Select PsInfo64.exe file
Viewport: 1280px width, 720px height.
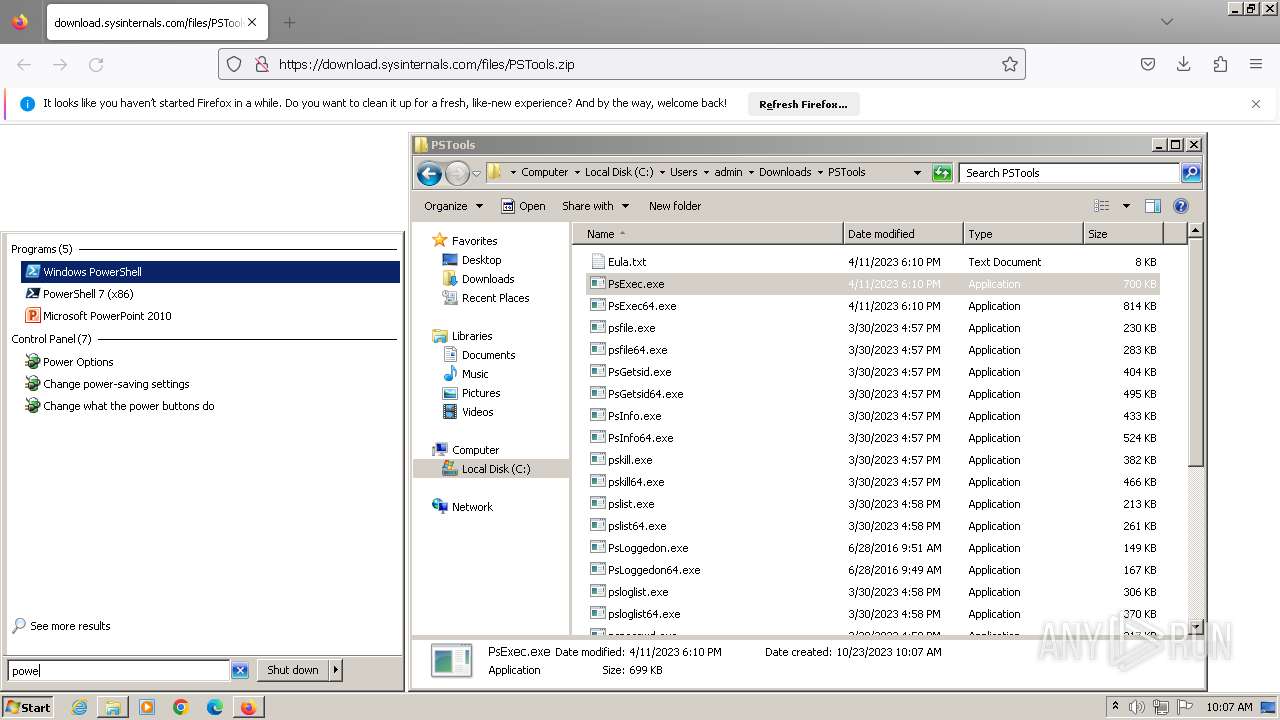coord(640,438)
